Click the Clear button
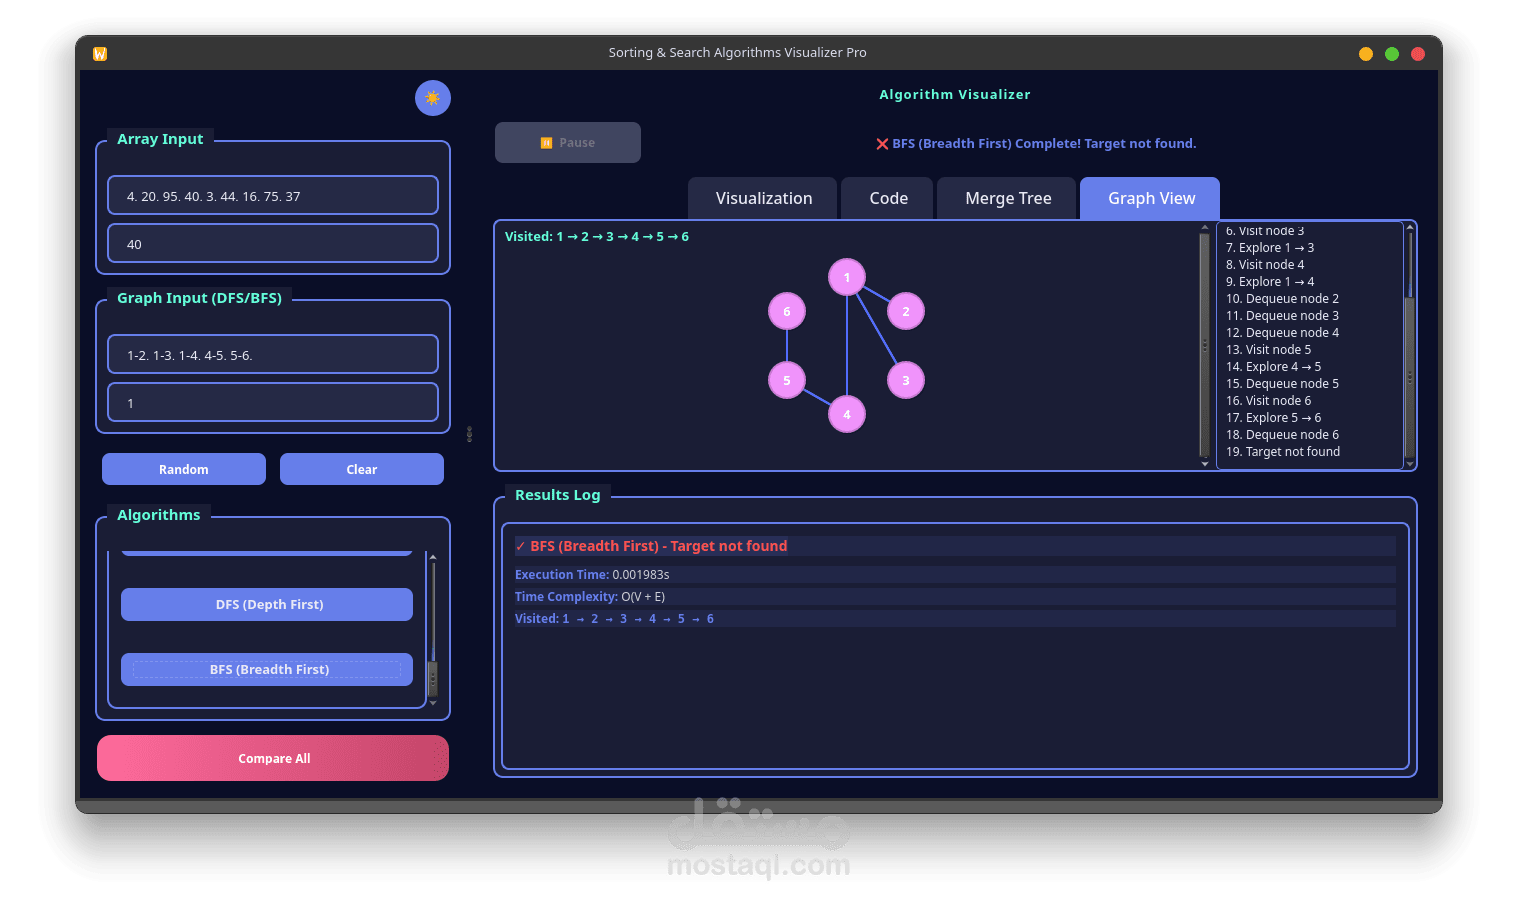 coord(362,469)
